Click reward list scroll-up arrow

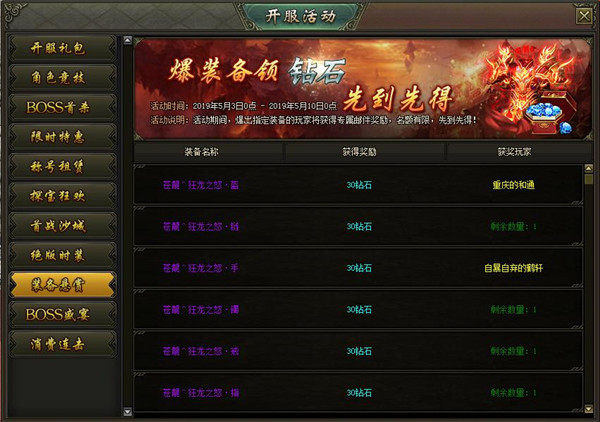pyautogui.click(x=589, y=168)
